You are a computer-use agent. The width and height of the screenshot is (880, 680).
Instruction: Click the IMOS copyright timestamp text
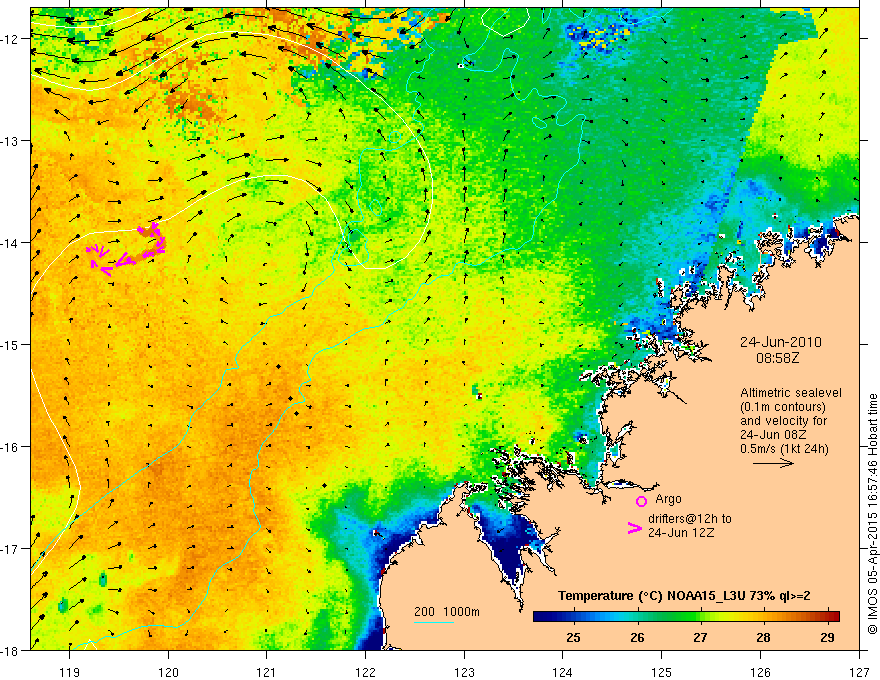point(872,513)
